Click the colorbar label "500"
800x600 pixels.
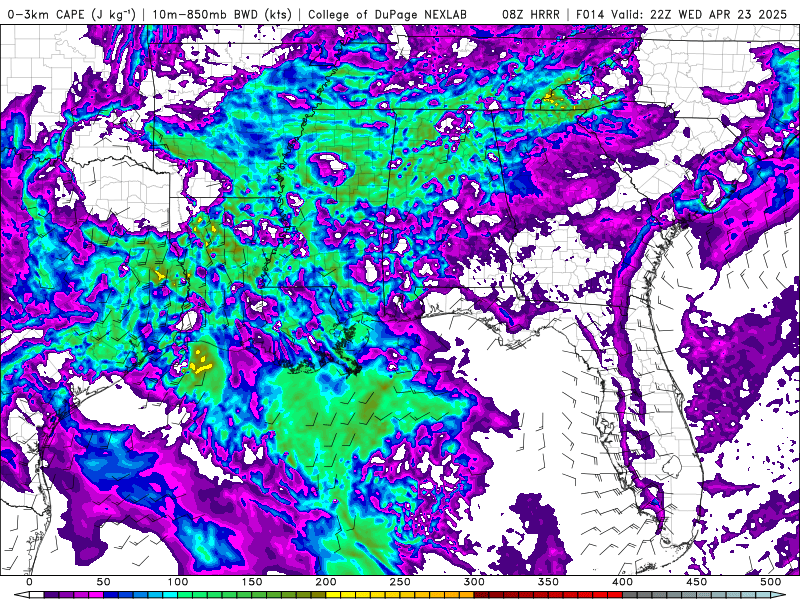[x=770, y=582]
